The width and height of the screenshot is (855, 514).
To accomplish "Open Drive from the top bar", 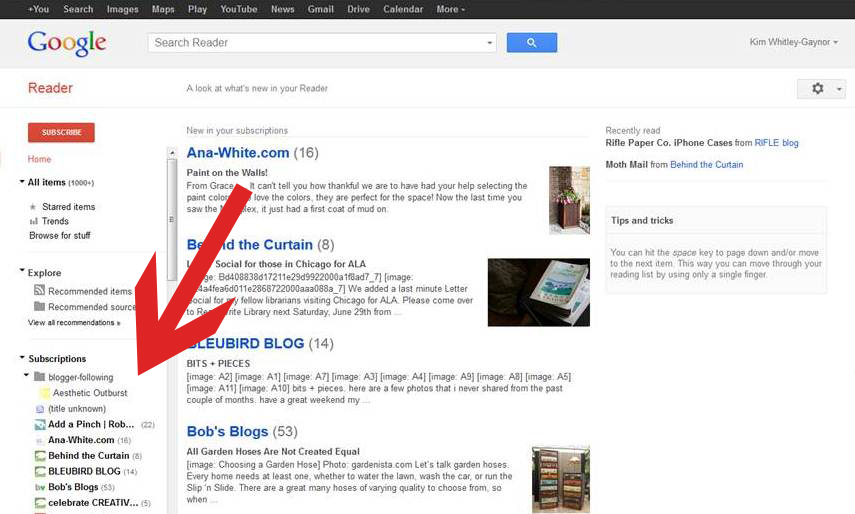I will [x=358, y=9].
